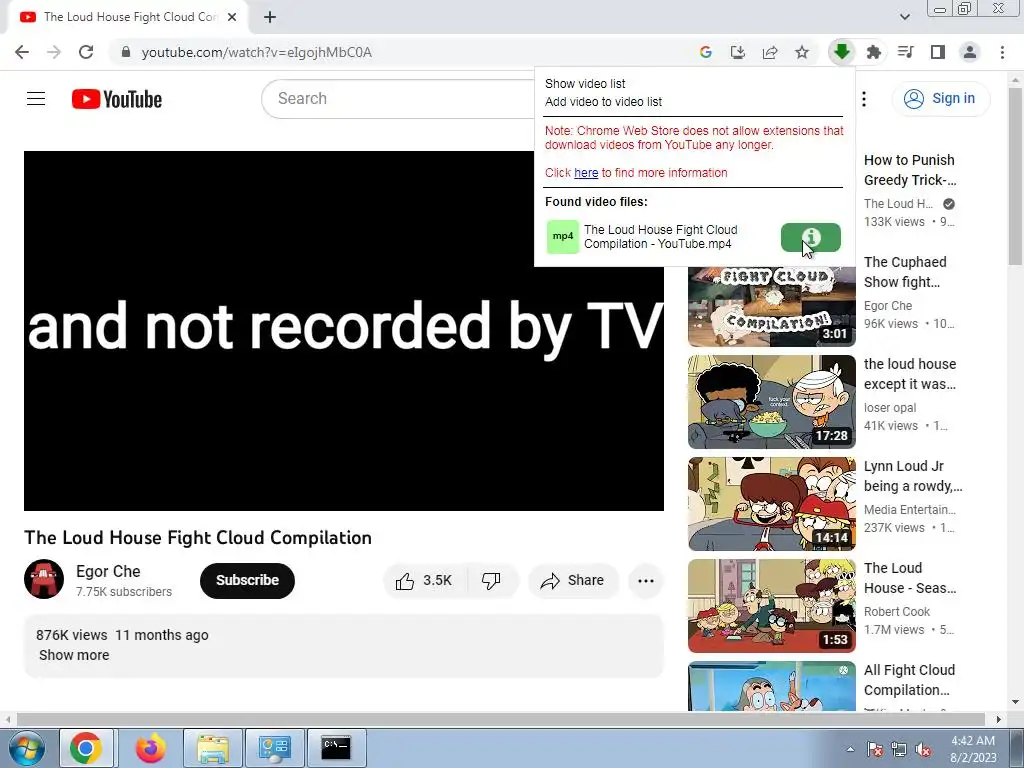Open the 14:14 Lynn Loud Jr thumbnail

(771, 504)
